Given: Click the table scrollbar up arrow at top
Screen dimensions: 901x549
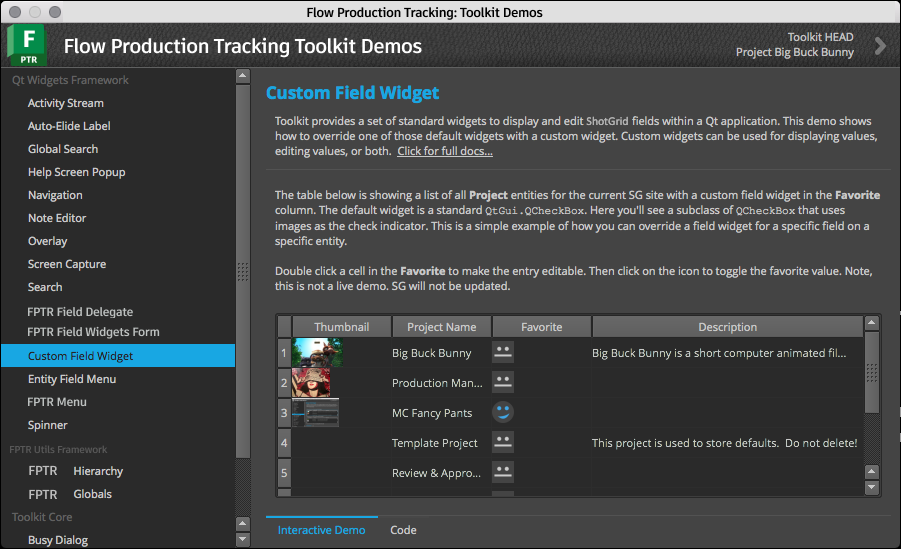Looking at the screenshot, I should [872, 323].
